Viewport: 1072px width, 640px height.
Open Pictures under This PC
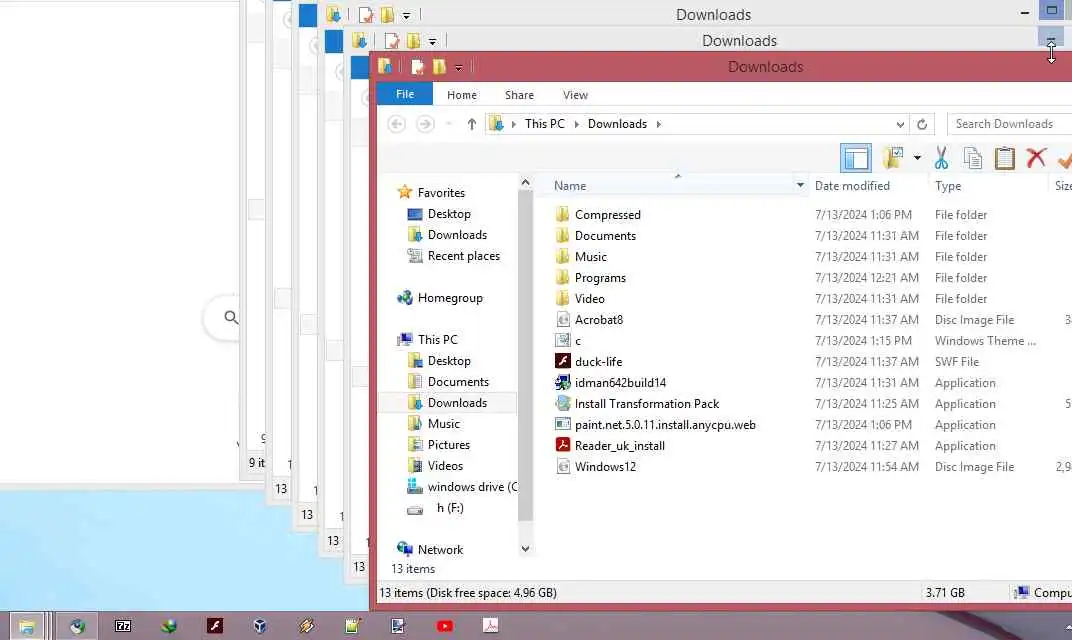point(448,445)
